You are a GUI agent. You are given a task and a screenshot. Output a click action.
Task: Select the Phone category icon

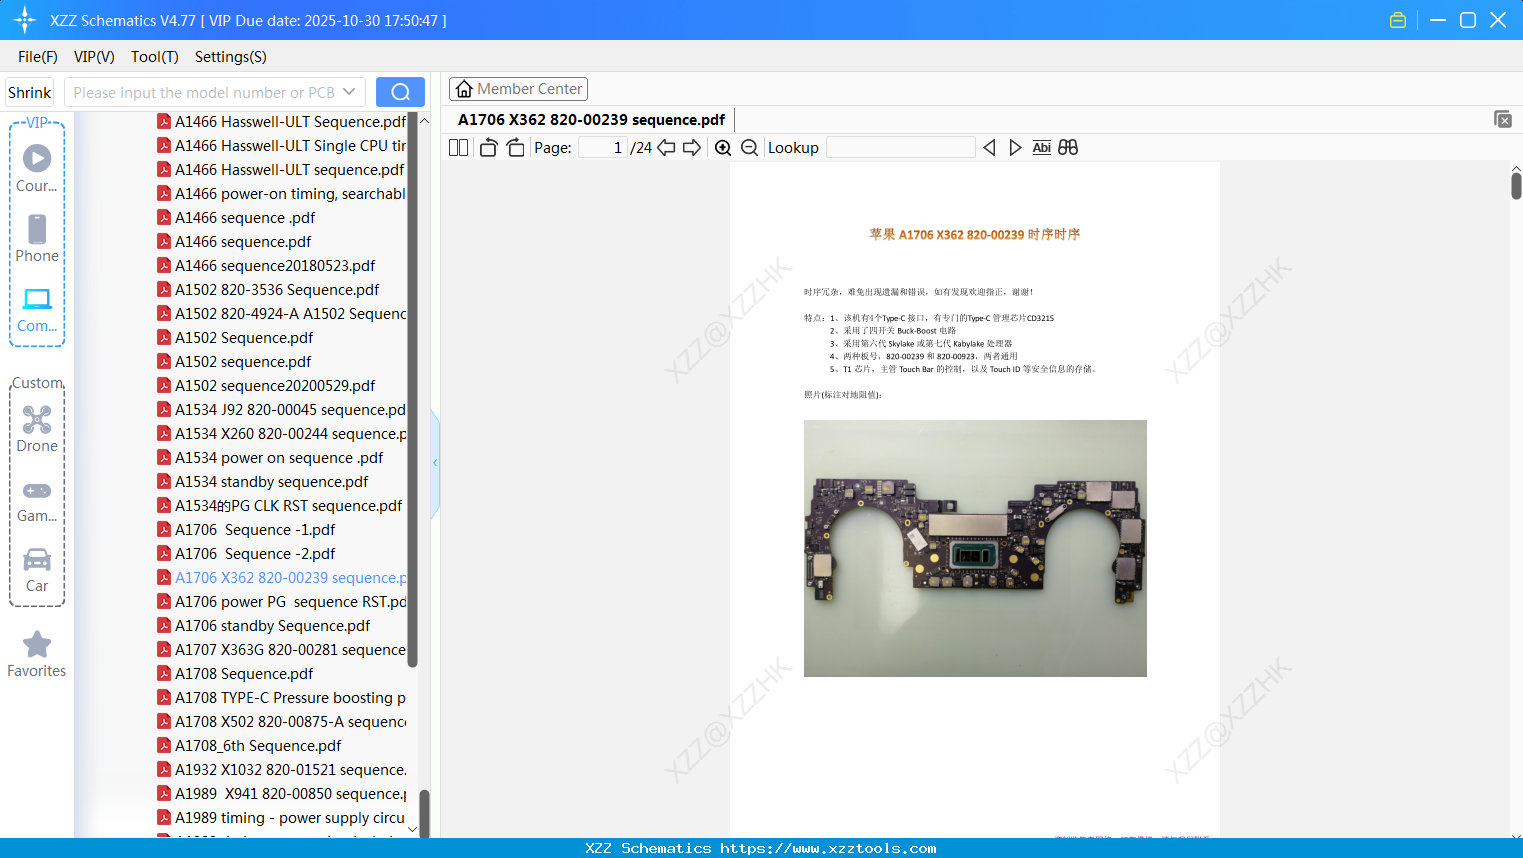coord(37,239)
